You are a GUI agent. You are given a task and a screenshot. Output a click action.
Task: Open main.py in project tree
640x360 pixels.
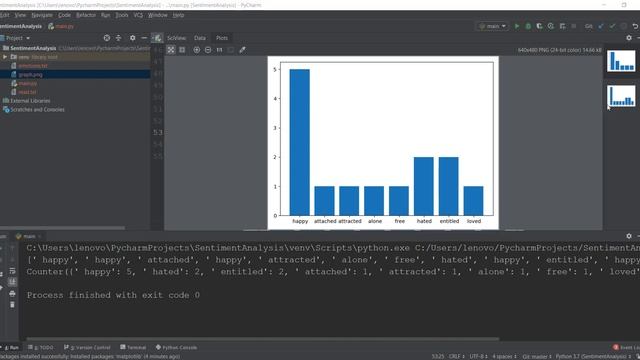tap(28, 83)
